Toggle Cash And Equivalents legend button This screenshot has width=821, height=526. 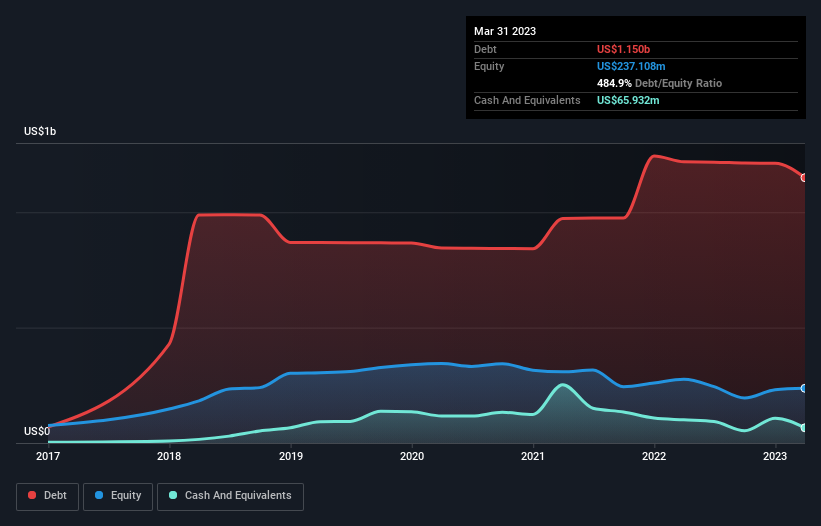tap(230, 496)
